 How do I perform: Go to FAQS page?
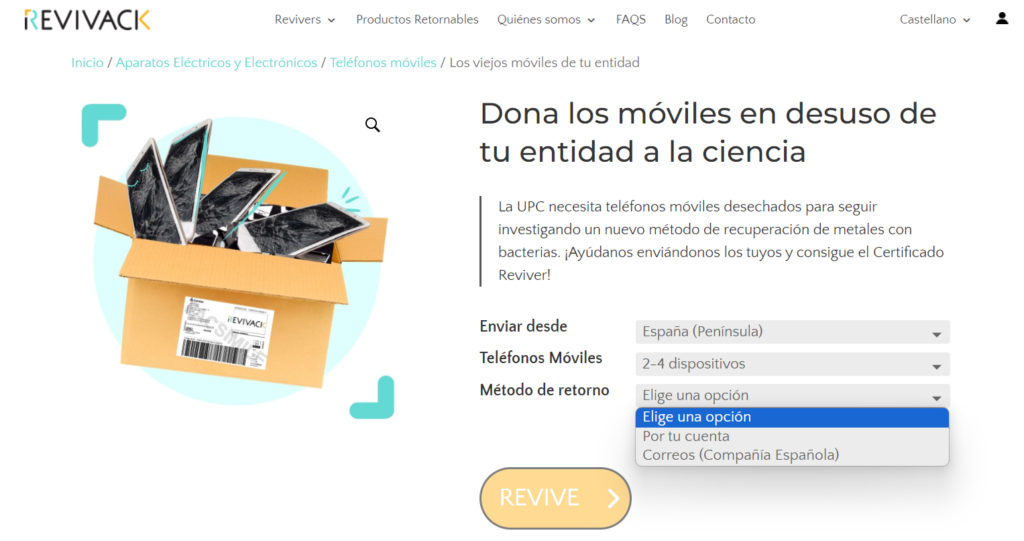coord(630,20)
